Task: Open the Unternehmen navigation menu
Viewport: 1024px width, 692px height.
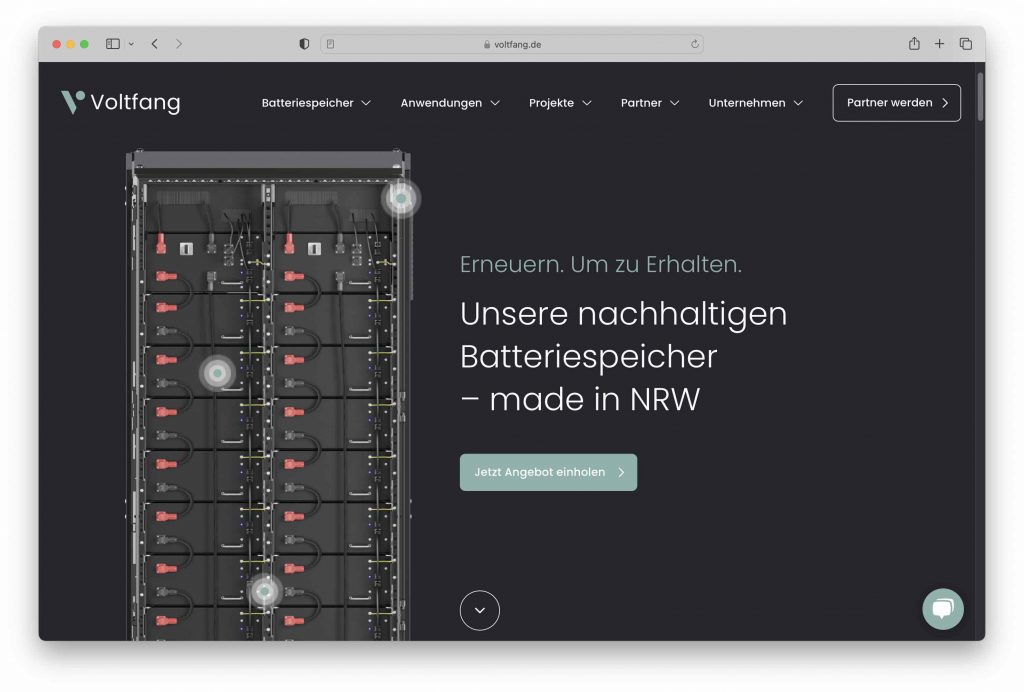Action: 755,103
